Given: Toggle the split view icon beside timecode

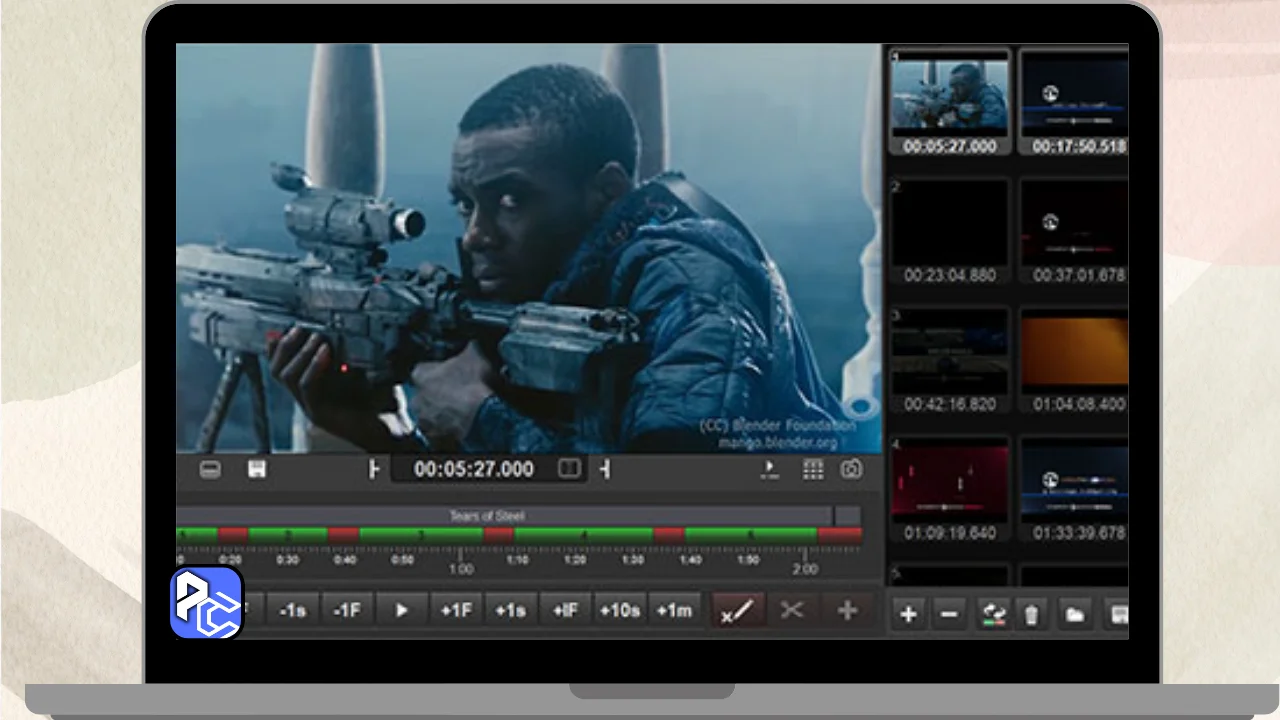Looking at the screenshot, I should click(569, 469).
